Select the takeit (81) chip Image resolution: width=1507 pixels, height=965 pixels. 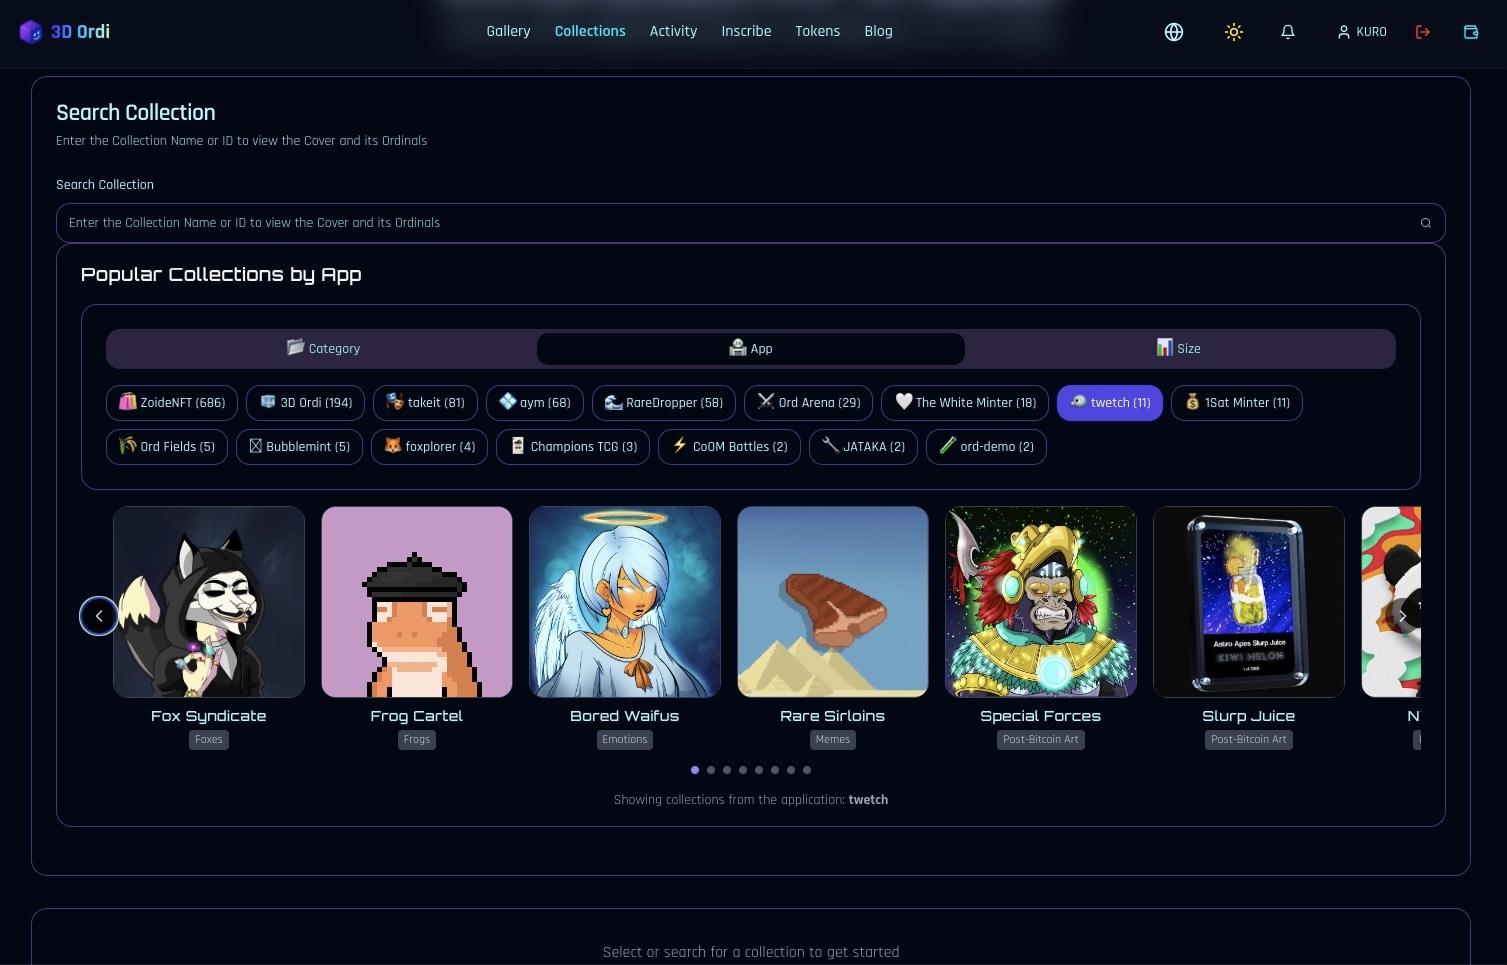click(x=425, y=403)
